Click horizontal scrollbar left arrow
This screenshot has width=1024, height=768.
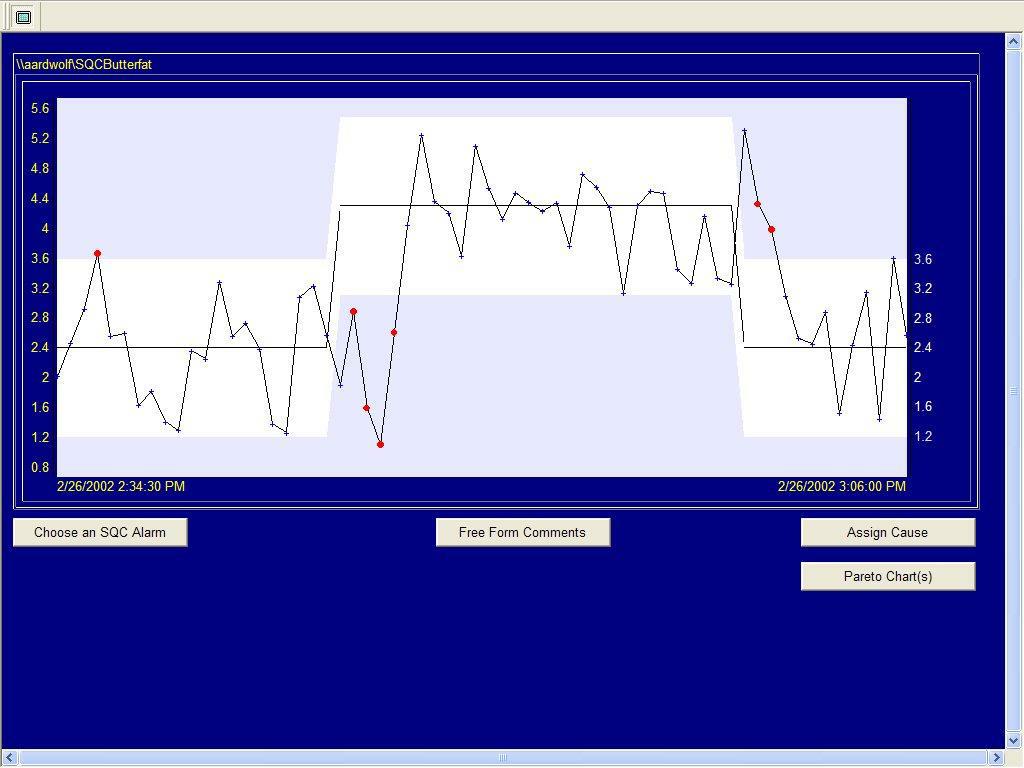[9, 758]
